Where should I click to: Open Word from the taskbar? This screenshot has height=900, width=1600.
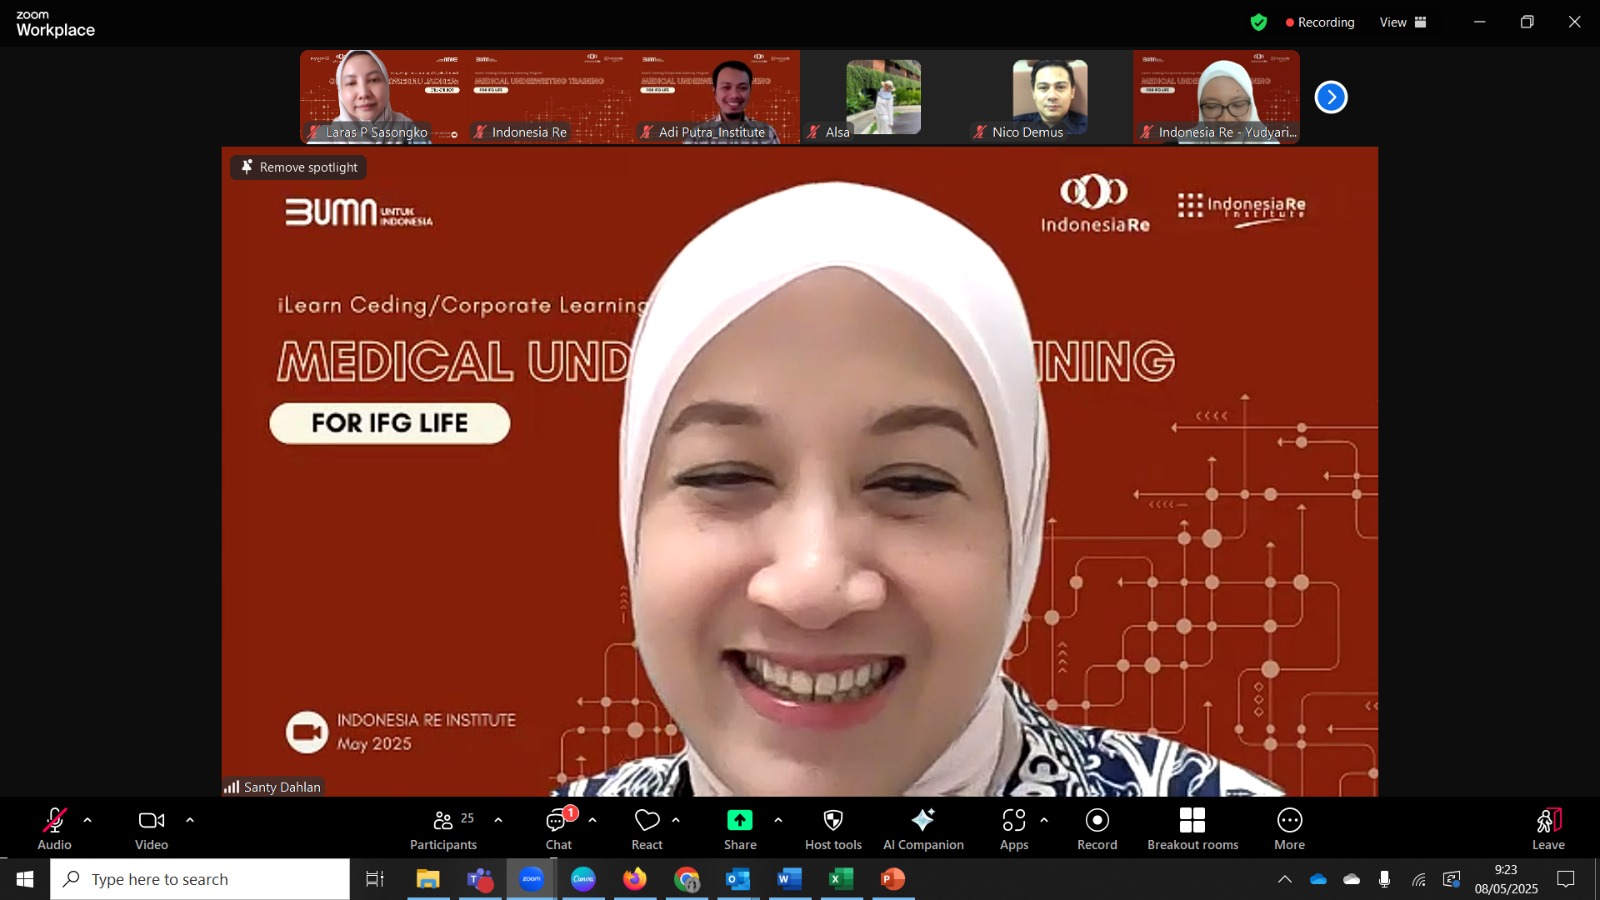pos(790,879)
